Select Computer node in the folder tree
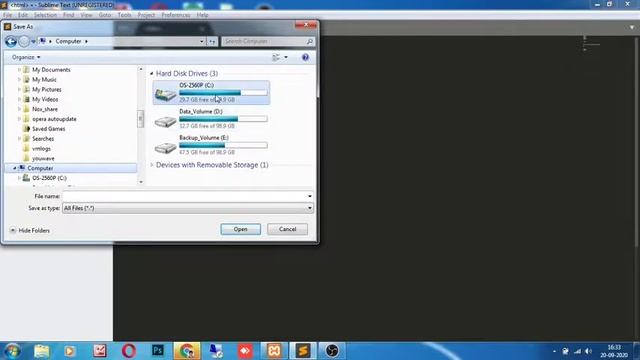Screen dimensions: 640x360 point(40,168)
